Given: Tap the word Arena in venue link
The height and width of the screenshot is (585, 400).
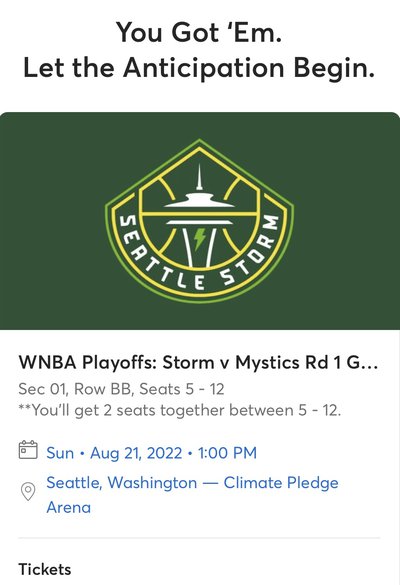Looking at the screenshot, I should 69,507.
